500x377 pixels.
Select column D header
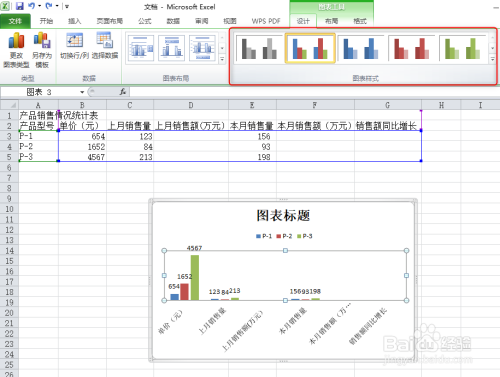tap(191, 105)
